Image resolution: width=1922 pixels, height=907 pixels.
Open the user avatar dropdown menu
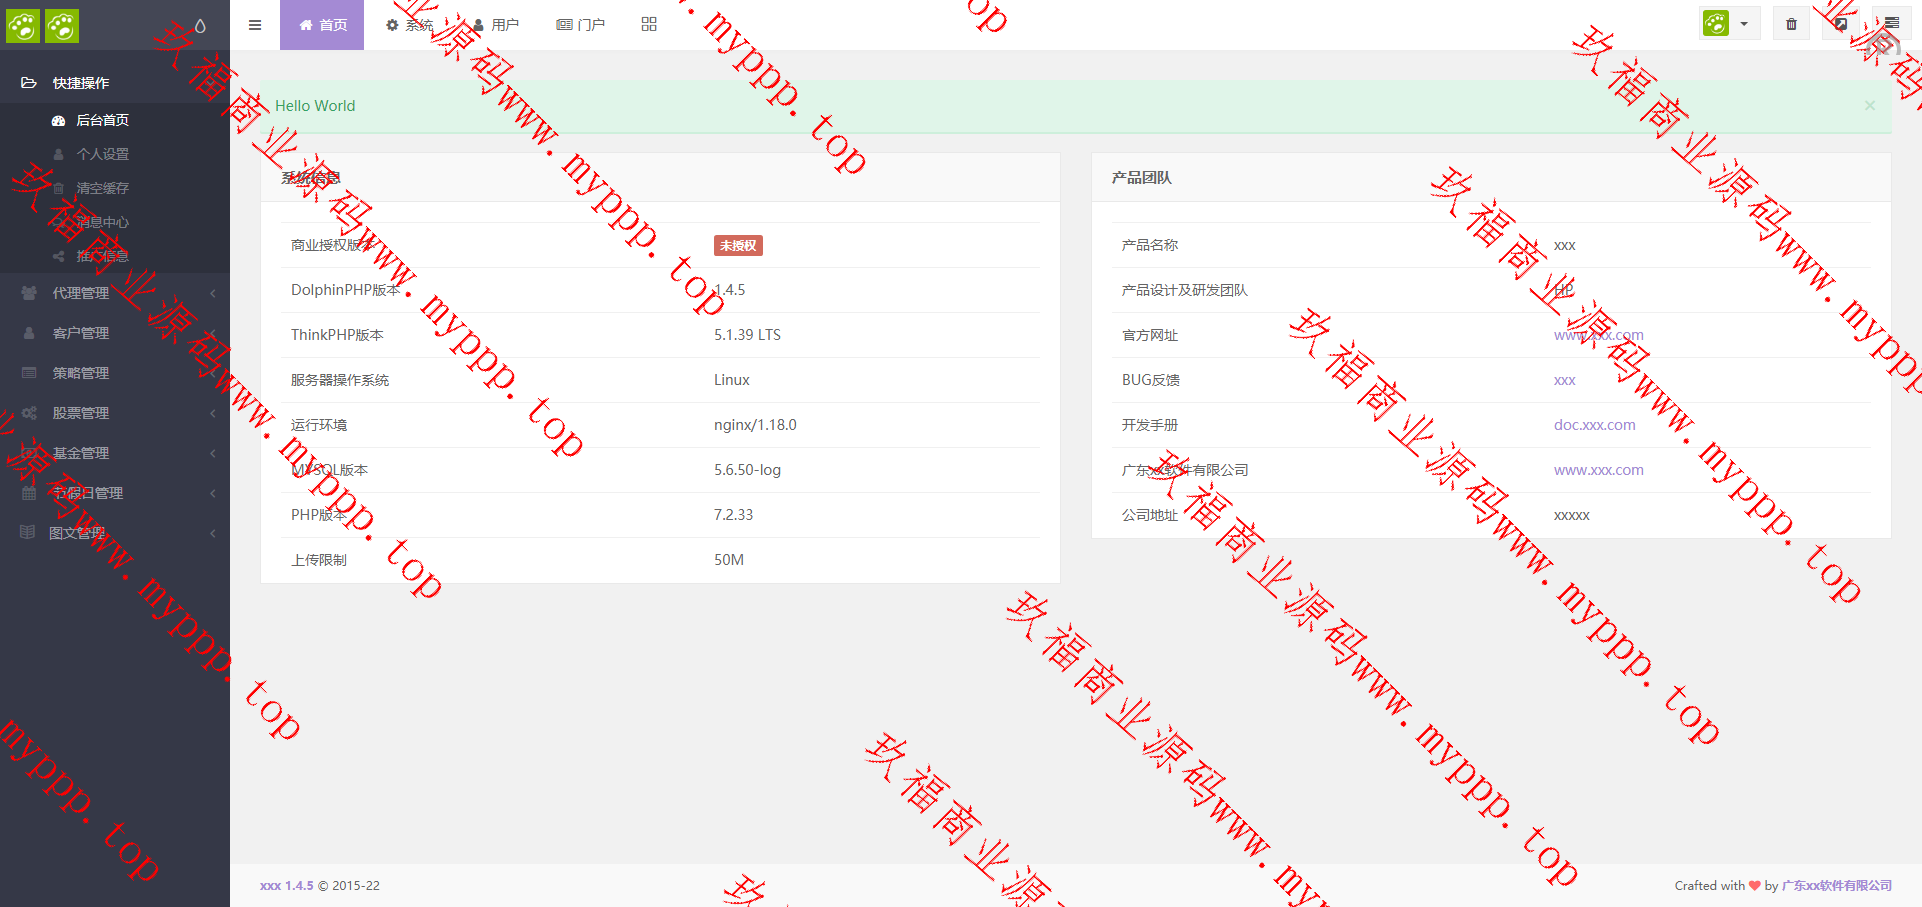[1728, 24]
